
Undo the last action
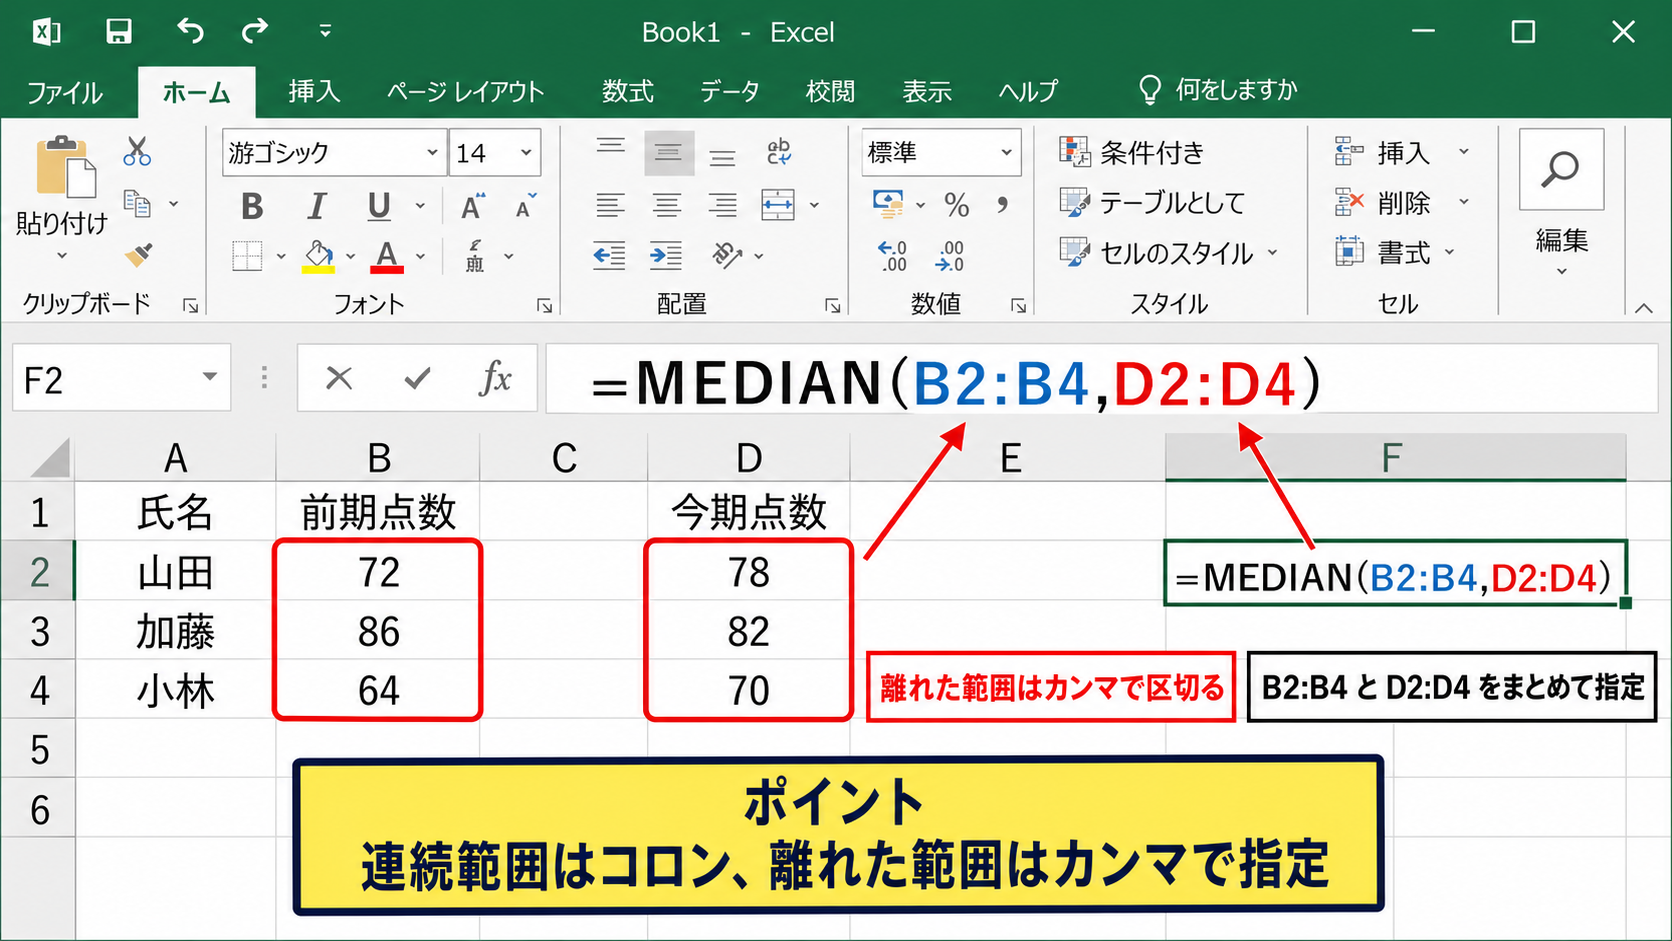(x=190, y=32)
